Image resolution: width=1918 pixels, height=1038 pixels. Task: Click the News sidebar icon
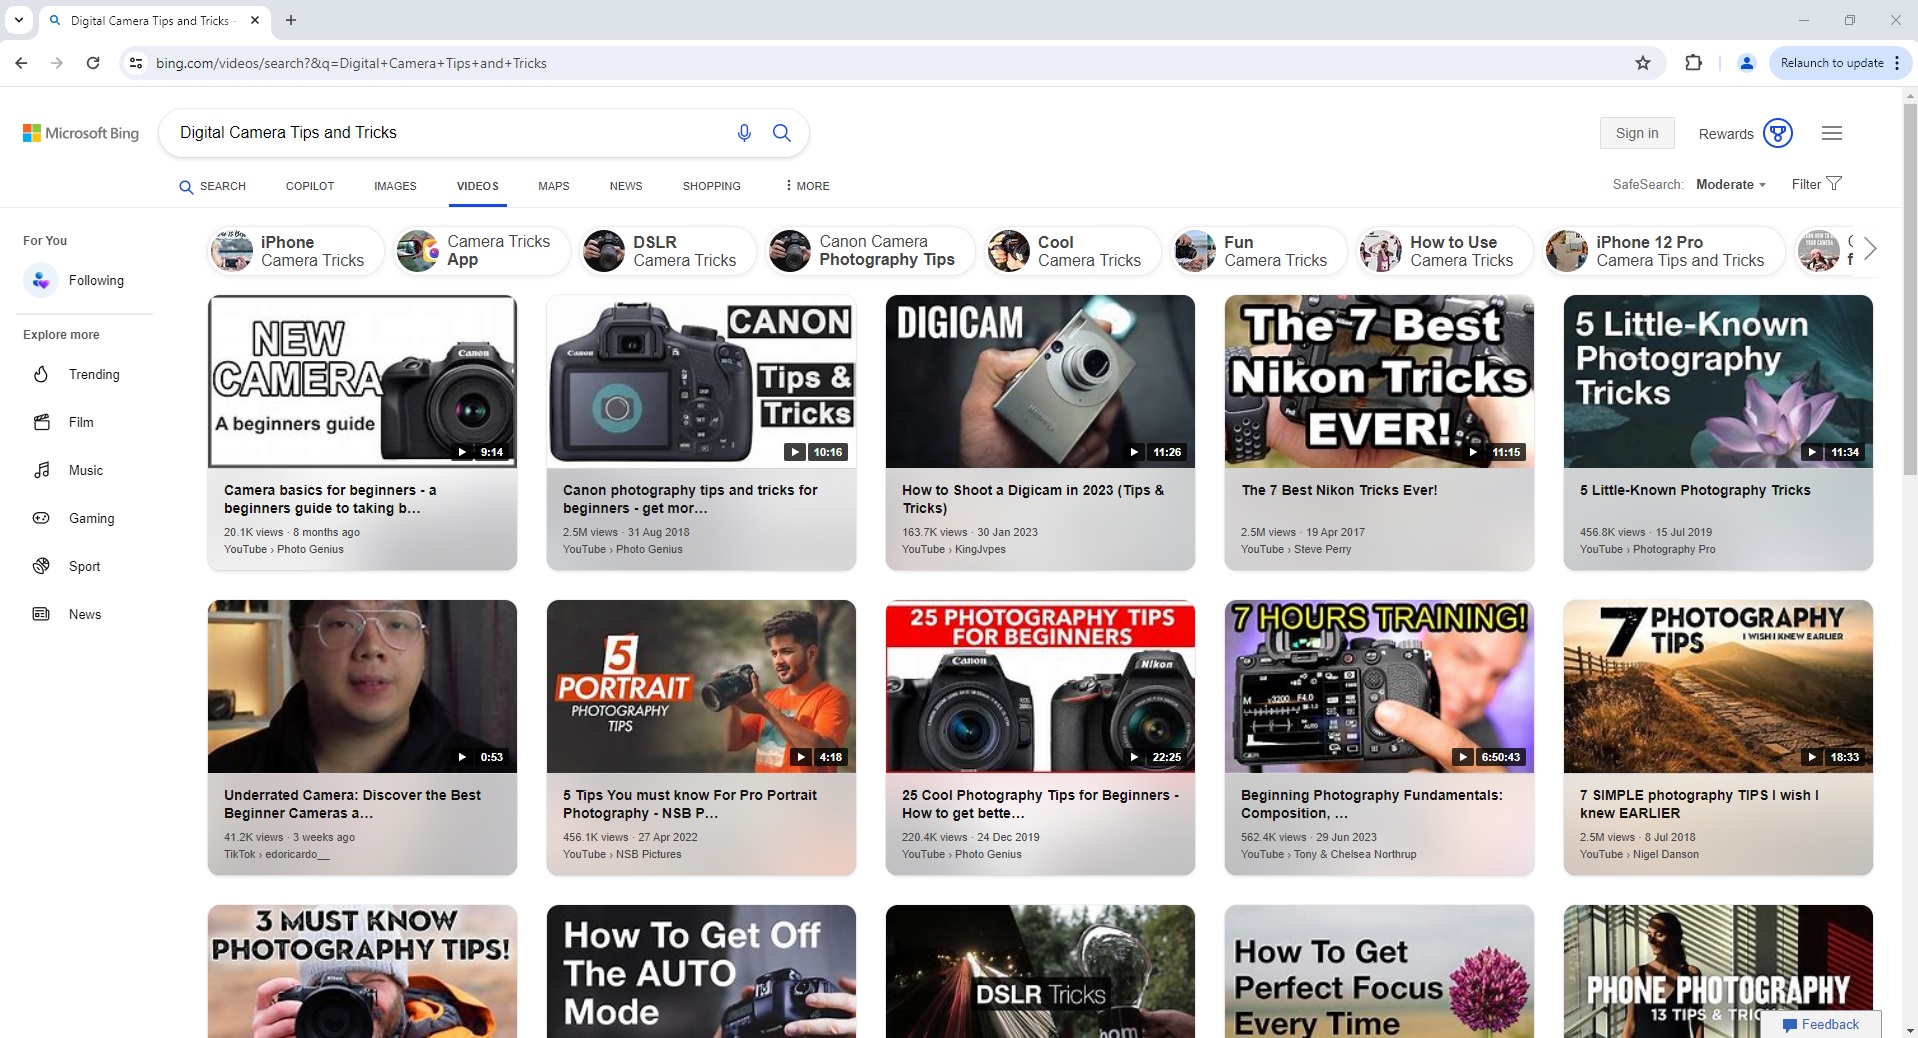pyautogui.click(x=41, y=614)
